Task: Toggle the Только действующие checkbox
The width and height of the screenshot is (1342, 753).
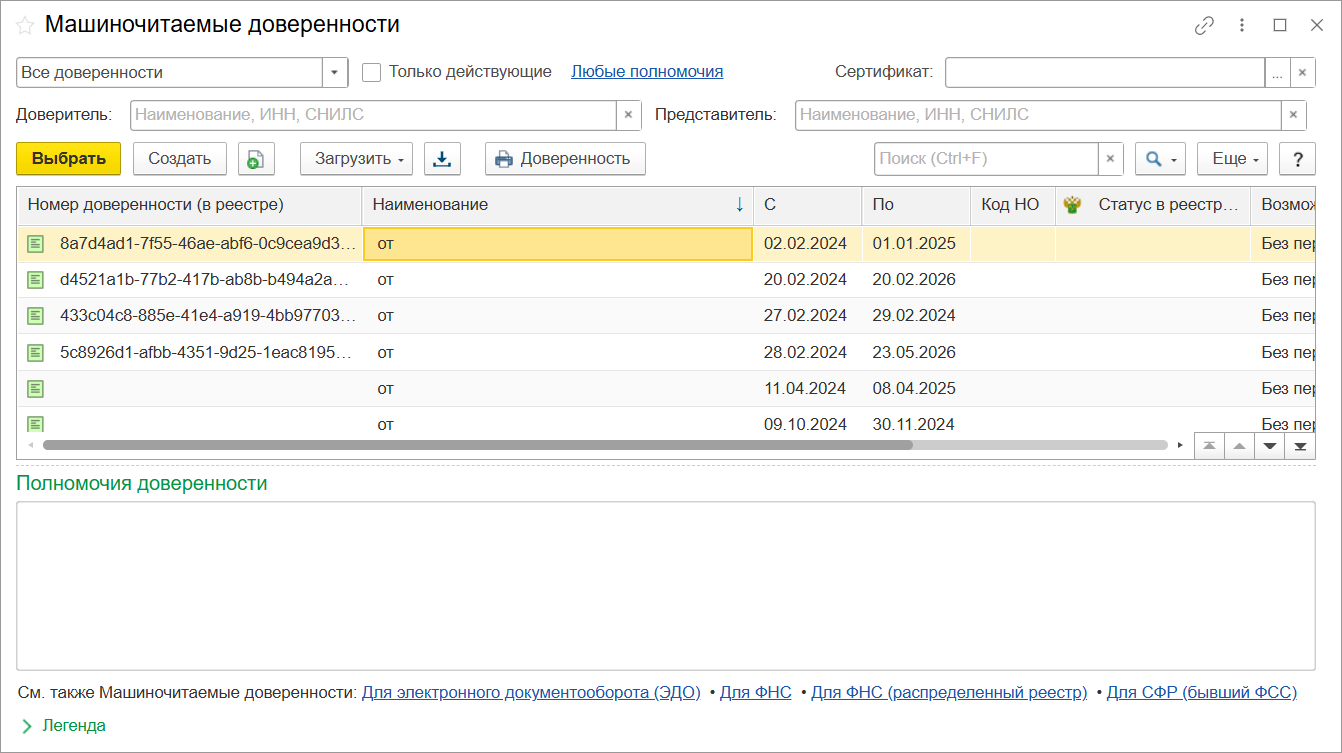Action: 372,72
